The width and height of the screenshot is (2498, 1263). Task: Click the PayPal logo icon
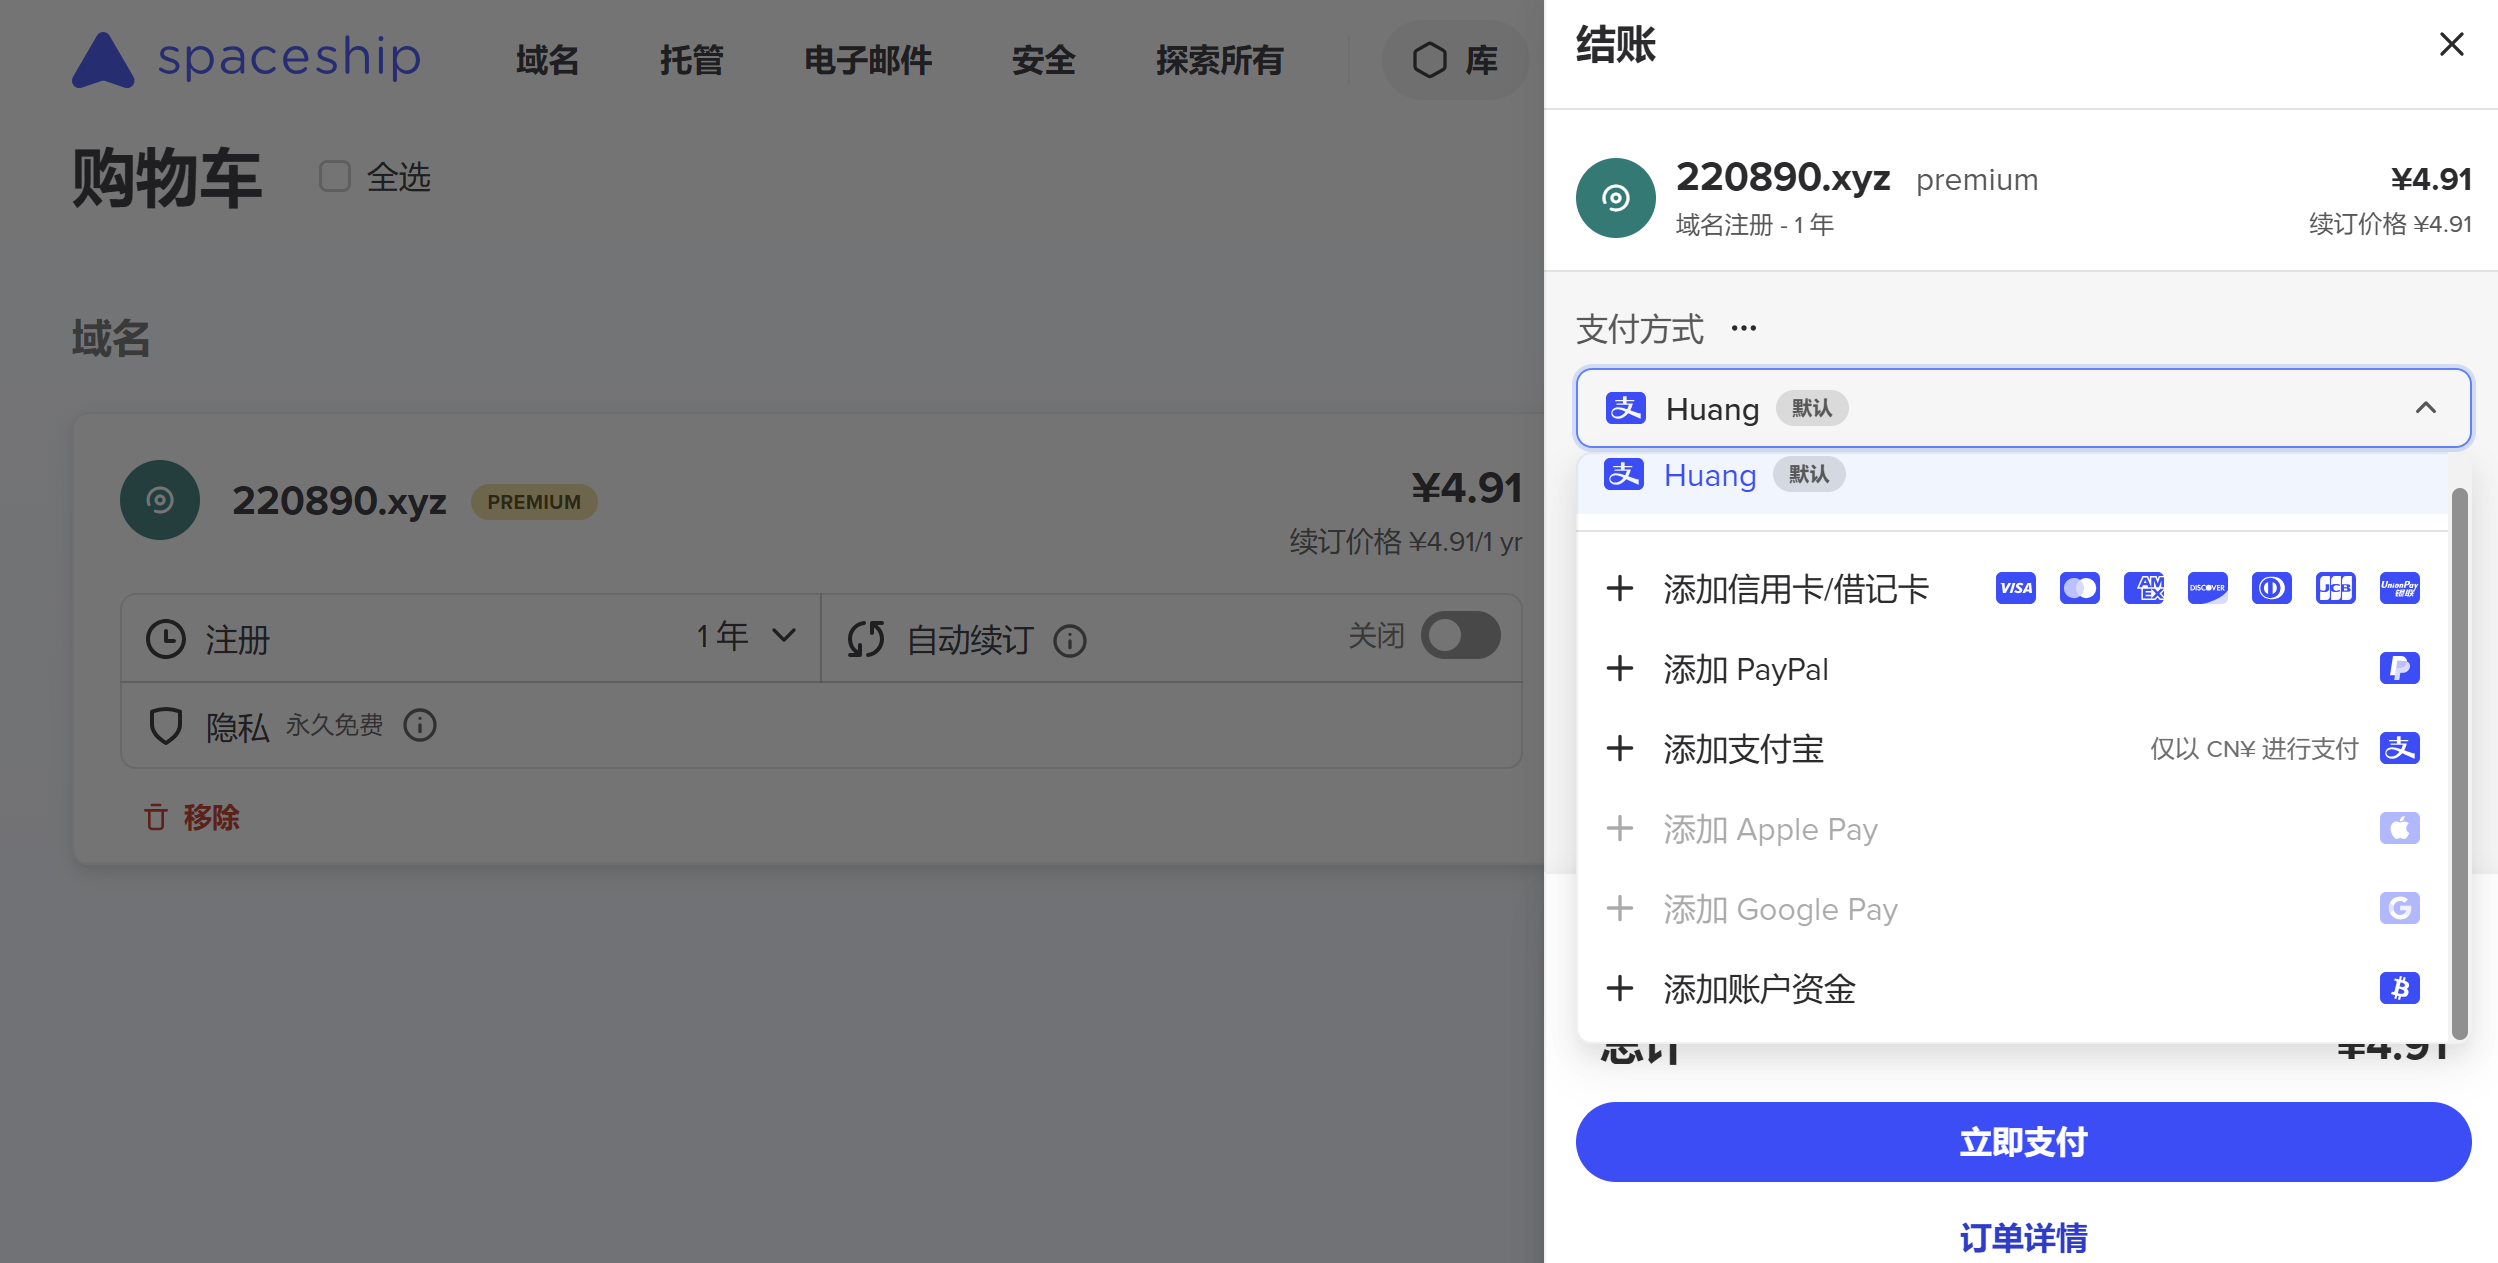point(2400,668)
